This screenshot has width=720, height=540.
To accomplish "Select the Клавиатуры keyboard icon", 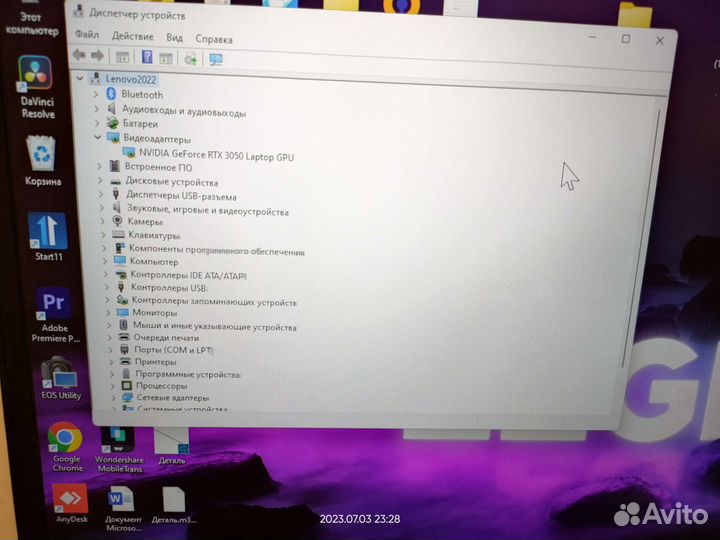I will [118, 235].
